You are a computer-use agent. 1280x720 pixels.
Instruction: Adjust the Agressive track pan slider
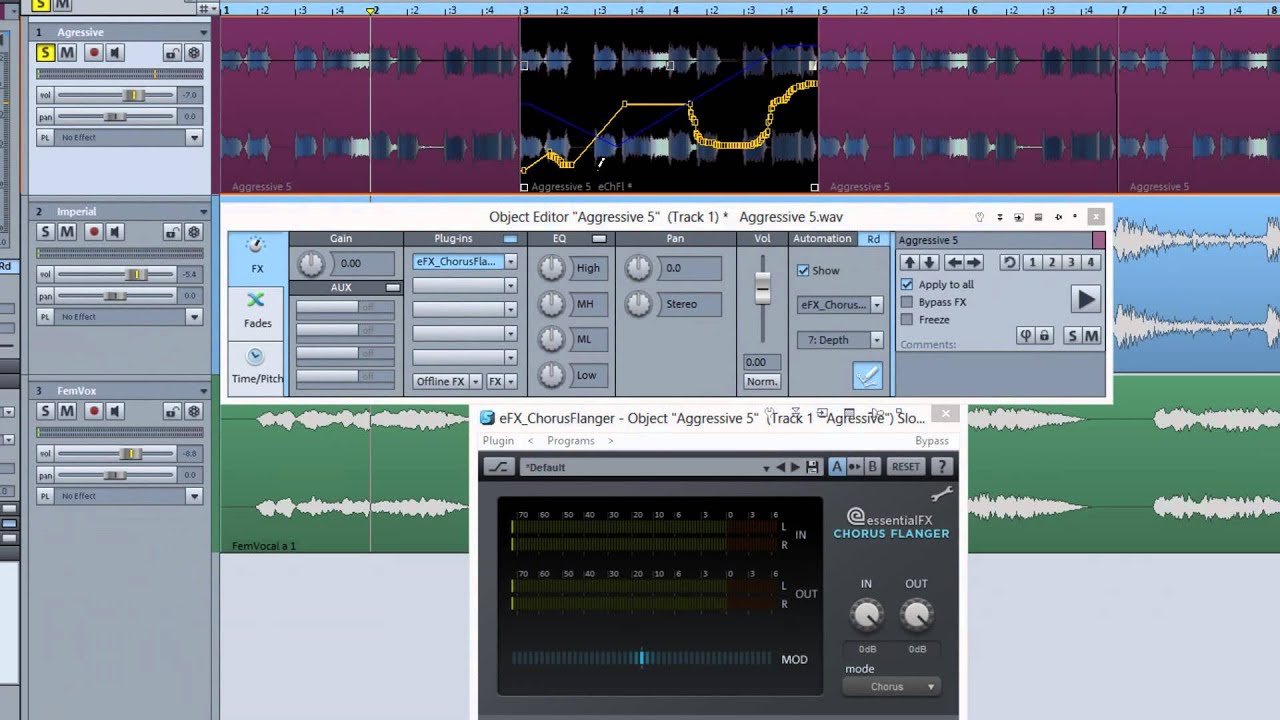(115, 117)
